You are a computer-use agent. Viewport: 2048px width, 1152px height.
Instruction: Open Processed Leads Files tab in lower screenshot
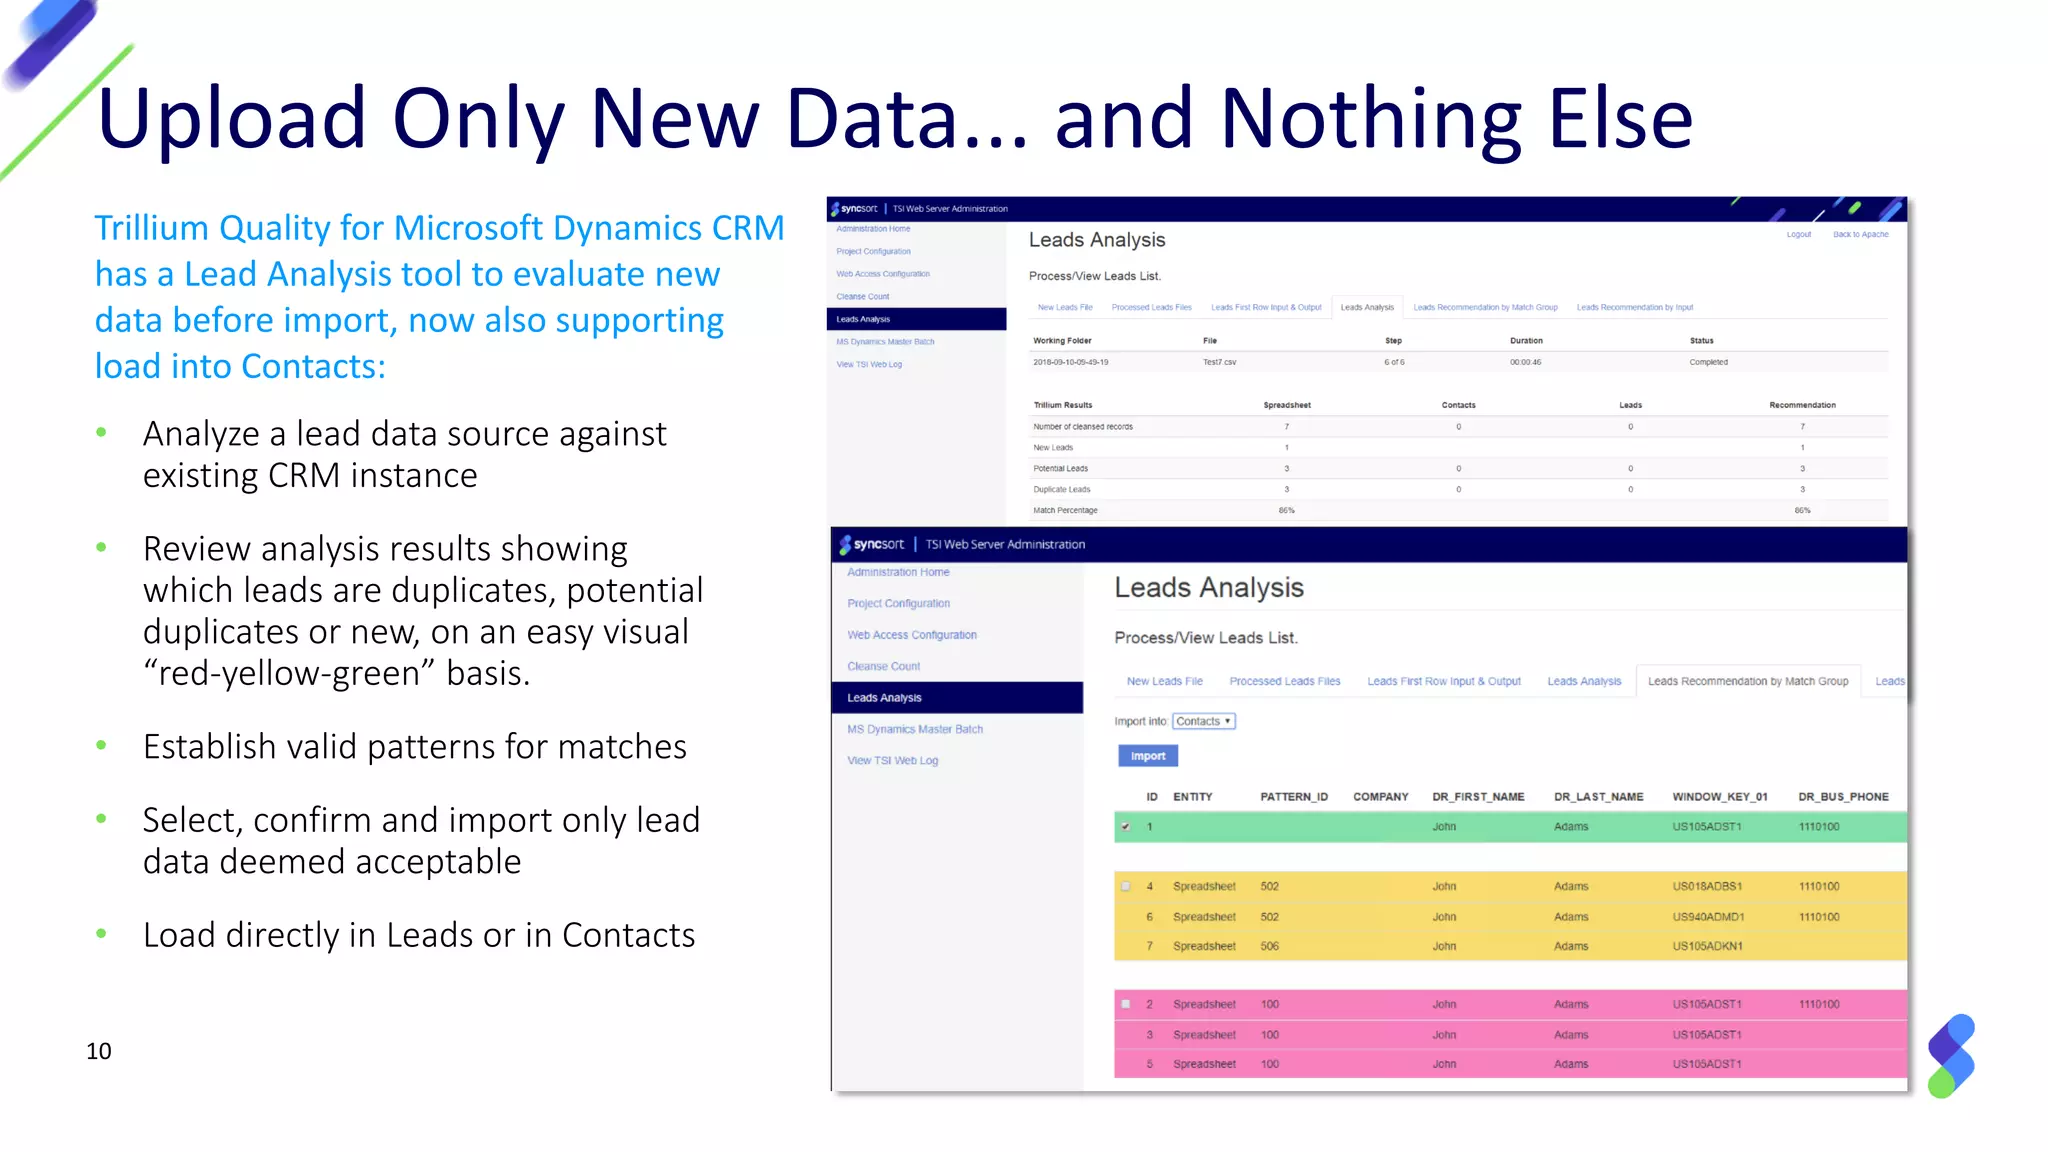pyautogui.click(x=1285, y=681)
